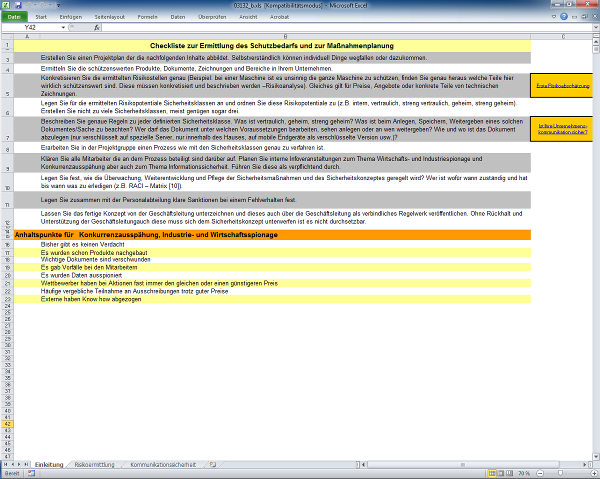Select the Einleitung sheet tab

click(49, 465)
